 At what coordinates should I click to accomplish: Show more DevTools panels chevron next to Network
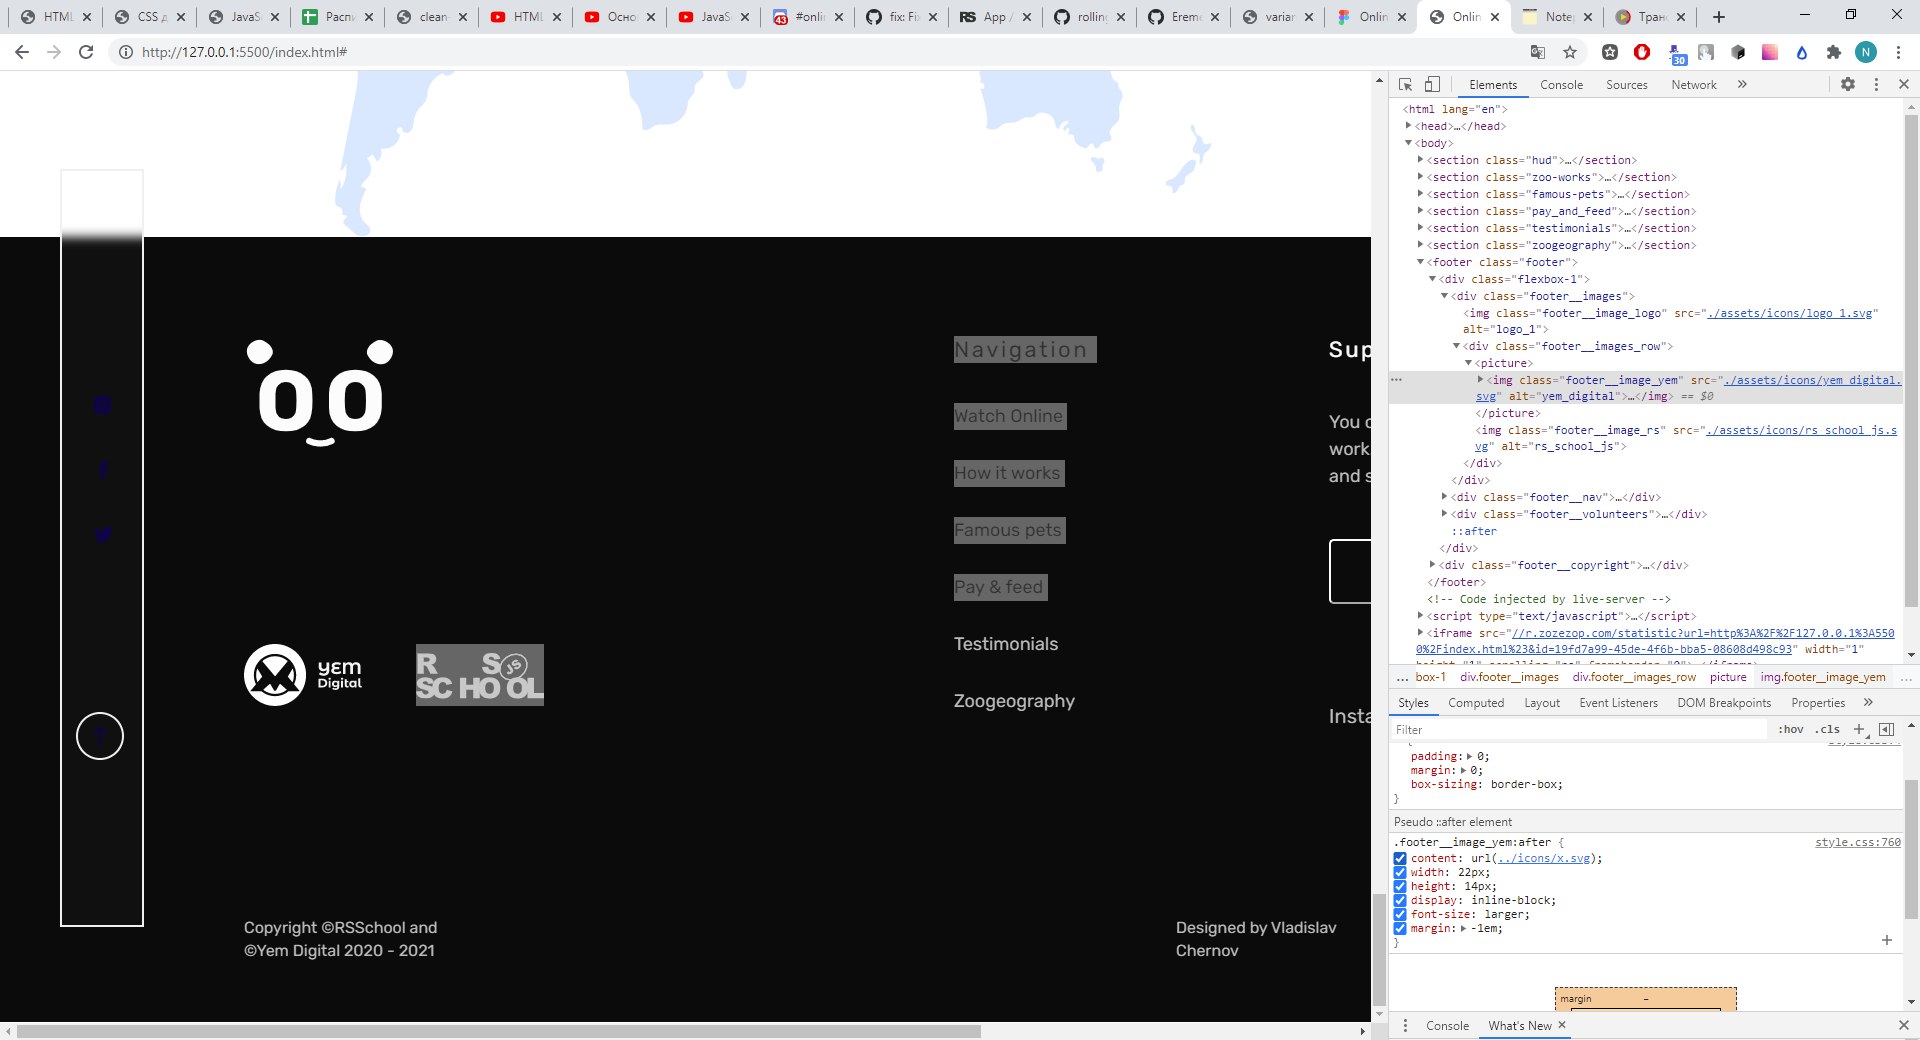(1742, 85)
